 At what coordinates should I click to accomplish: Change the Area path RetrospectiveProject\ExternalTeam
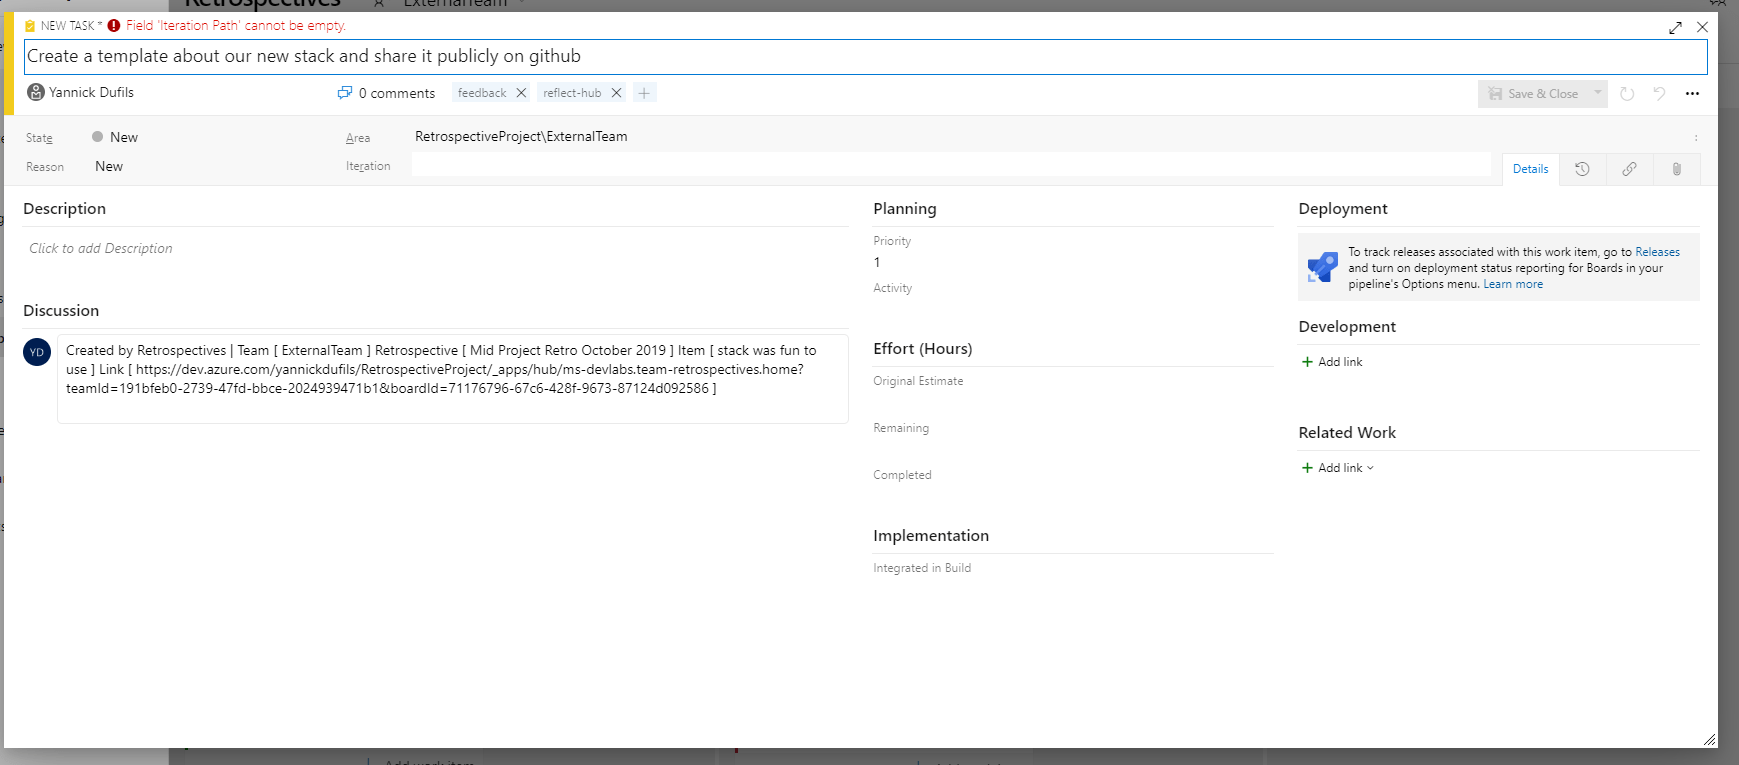pos(521,137)
